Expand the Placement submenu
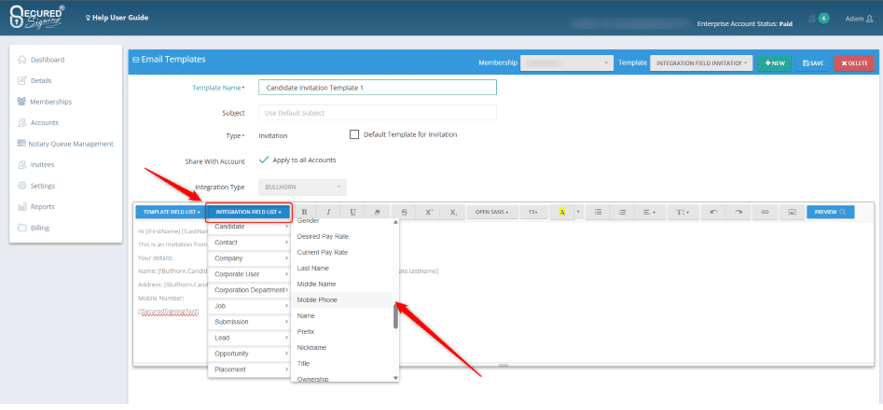 pyautogui.click(x=249, y=369)
